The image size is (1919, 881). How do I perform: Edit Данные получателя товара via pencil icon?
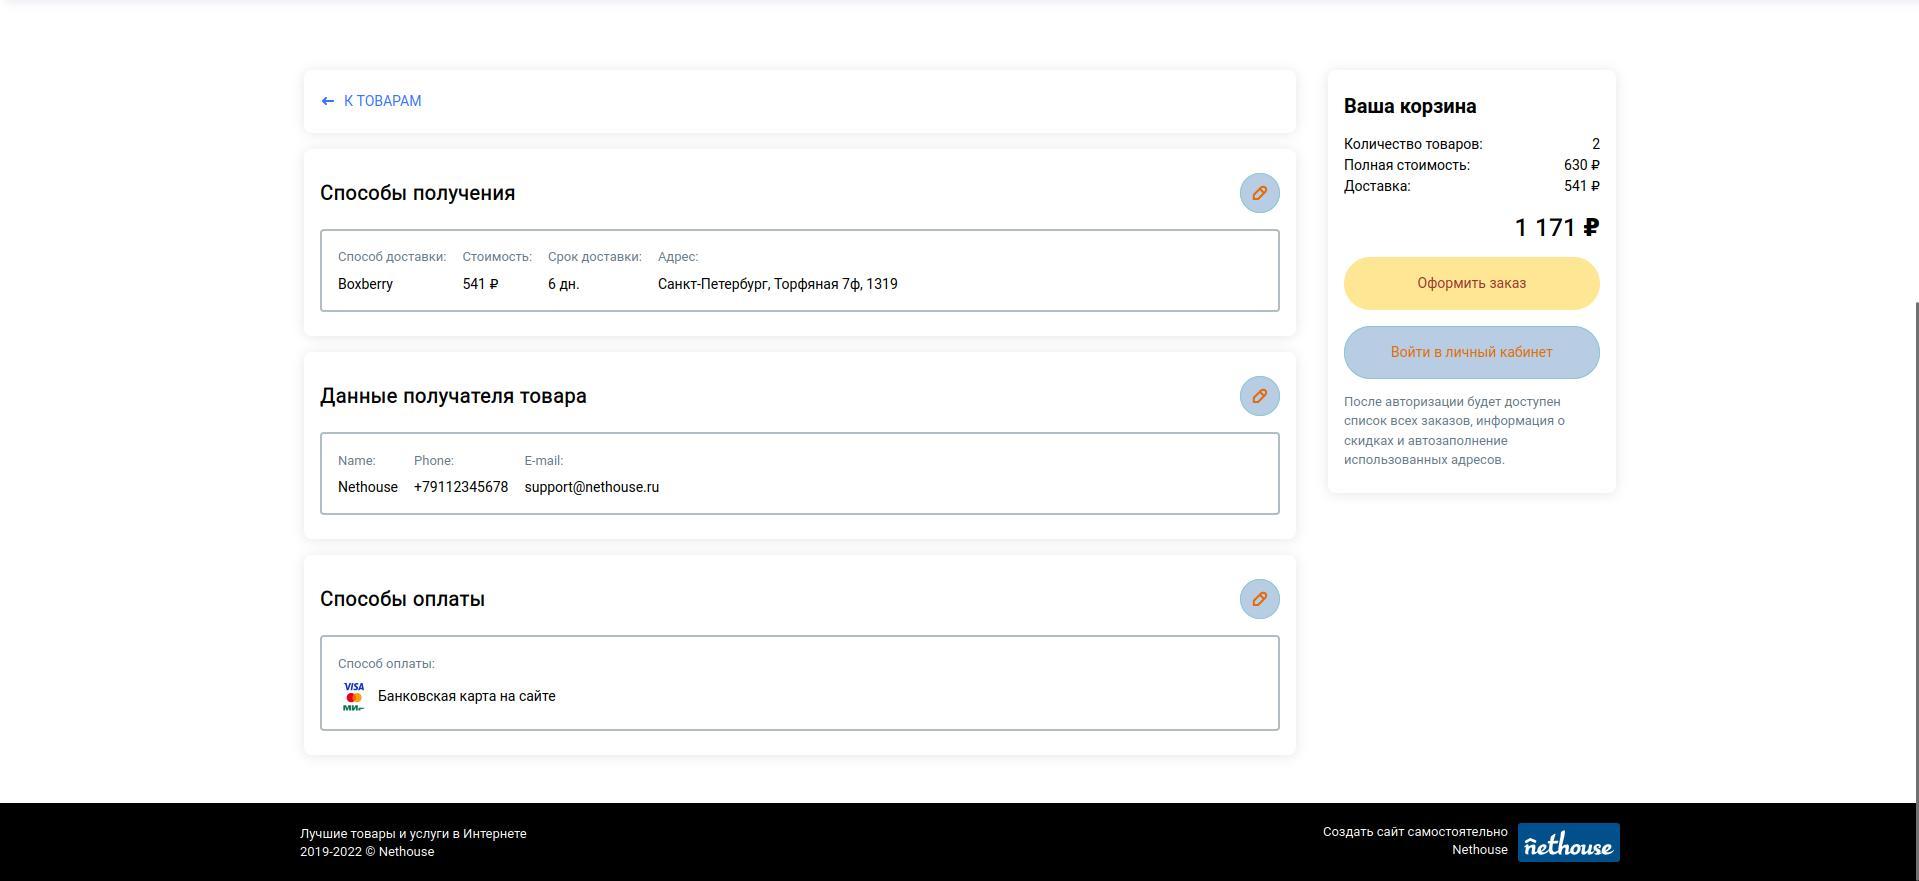[x=1259, y=396]
